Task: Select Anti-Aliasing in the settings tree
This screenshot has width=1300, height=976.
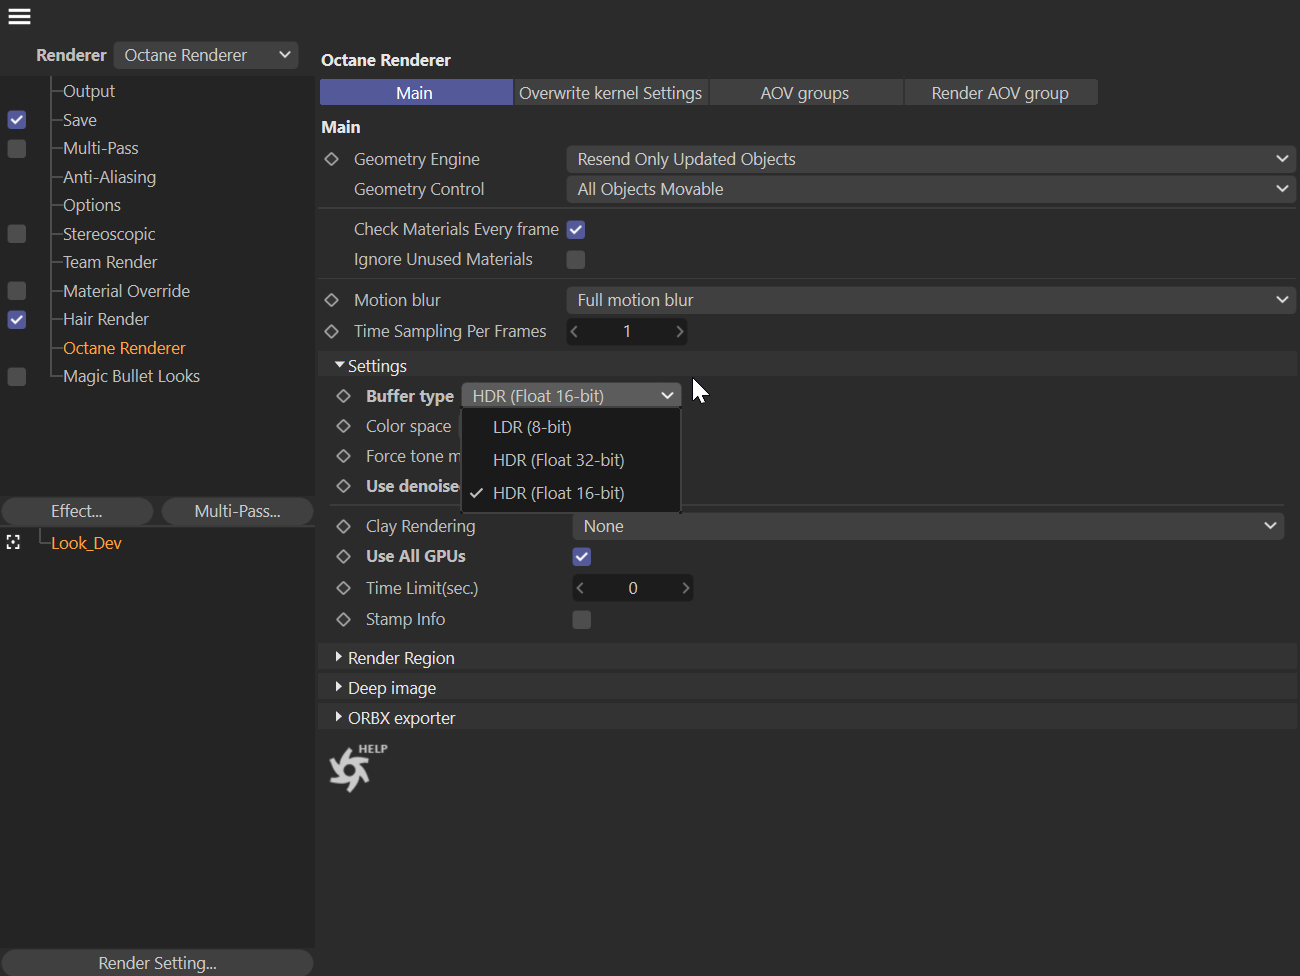Action: tap(110, 177)
